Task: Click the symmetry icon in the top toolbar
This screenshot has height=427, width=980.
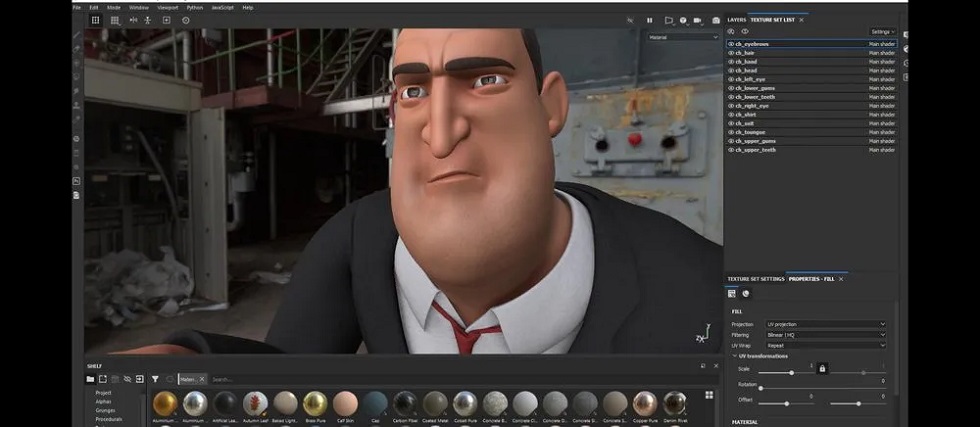Action: pyautogui.click(x=133, y=20)
